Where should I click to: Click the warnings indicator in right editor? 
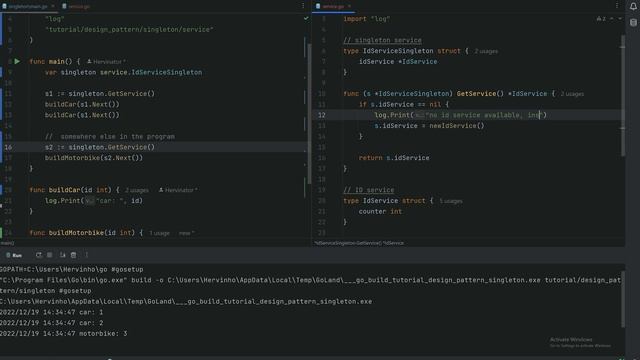point(601,19)
